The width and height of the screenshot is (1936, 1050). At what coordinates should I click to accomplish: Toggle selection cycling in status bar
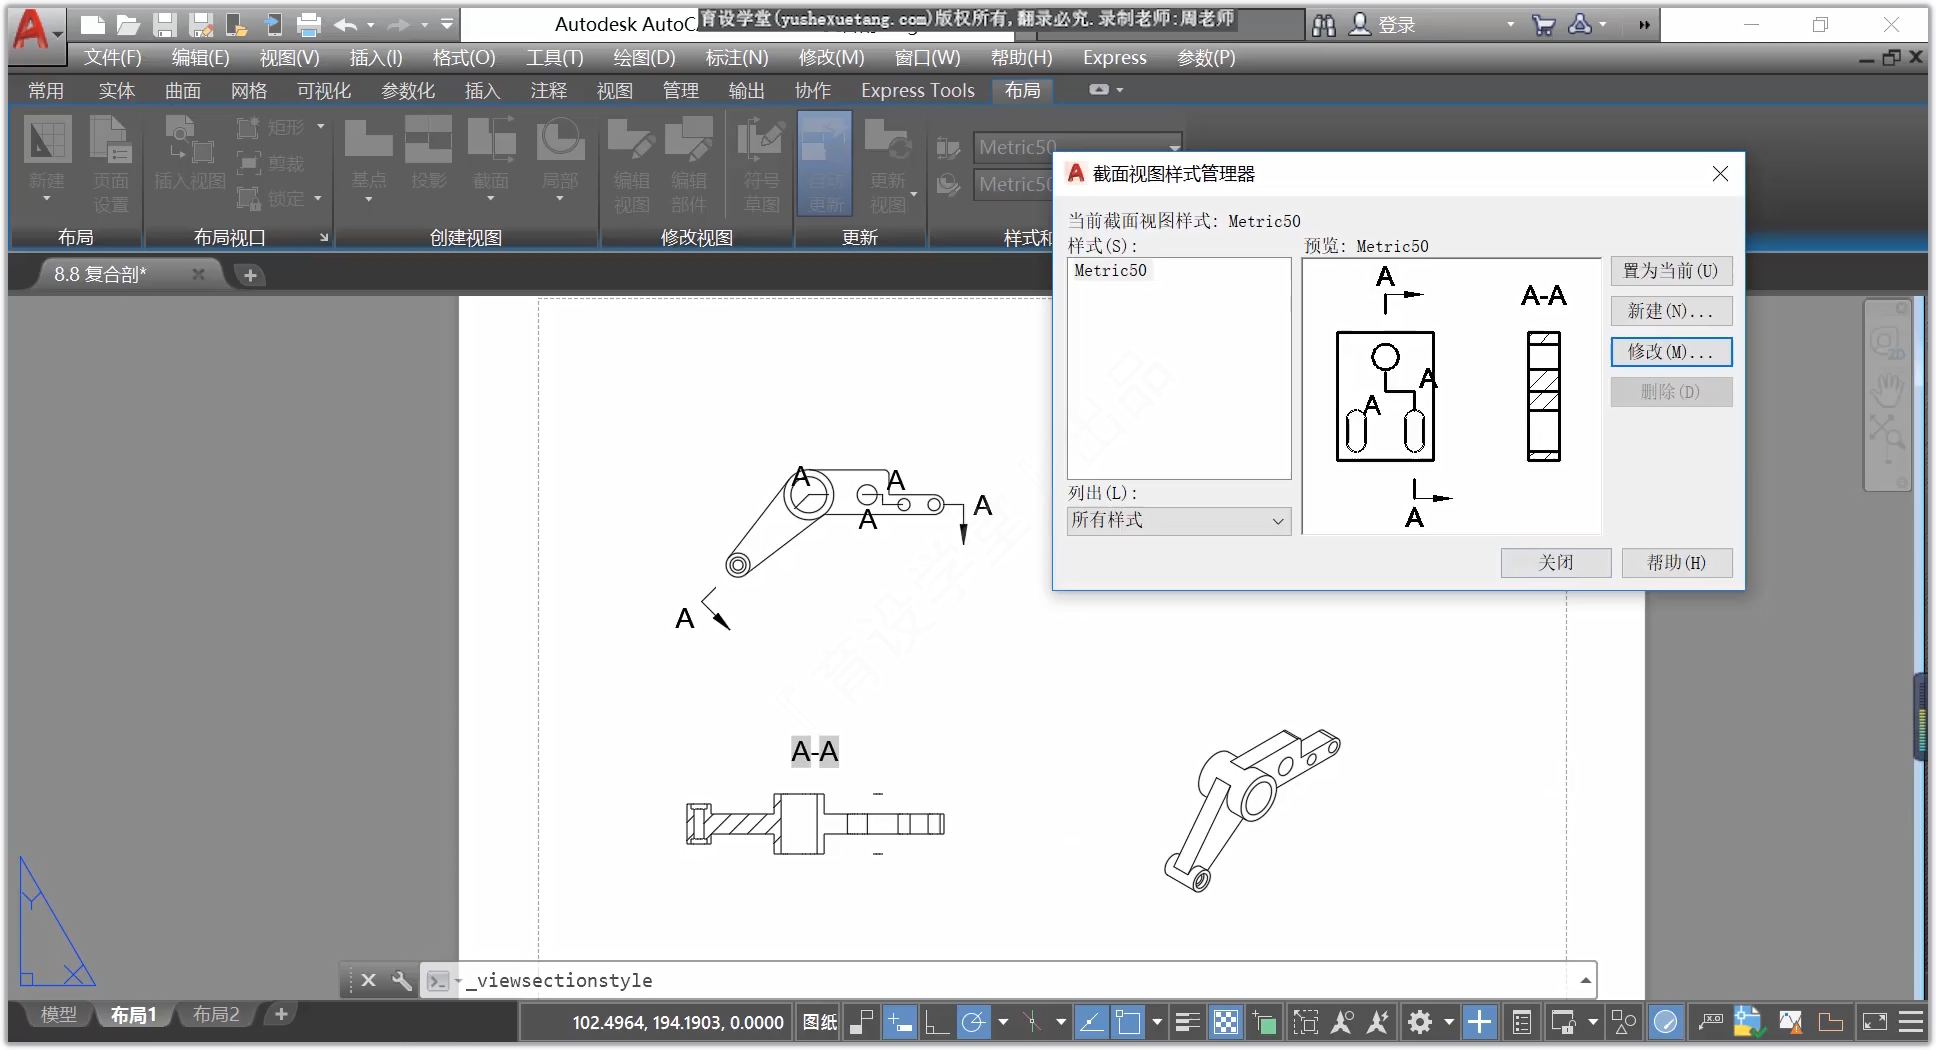(1264, 1022)
